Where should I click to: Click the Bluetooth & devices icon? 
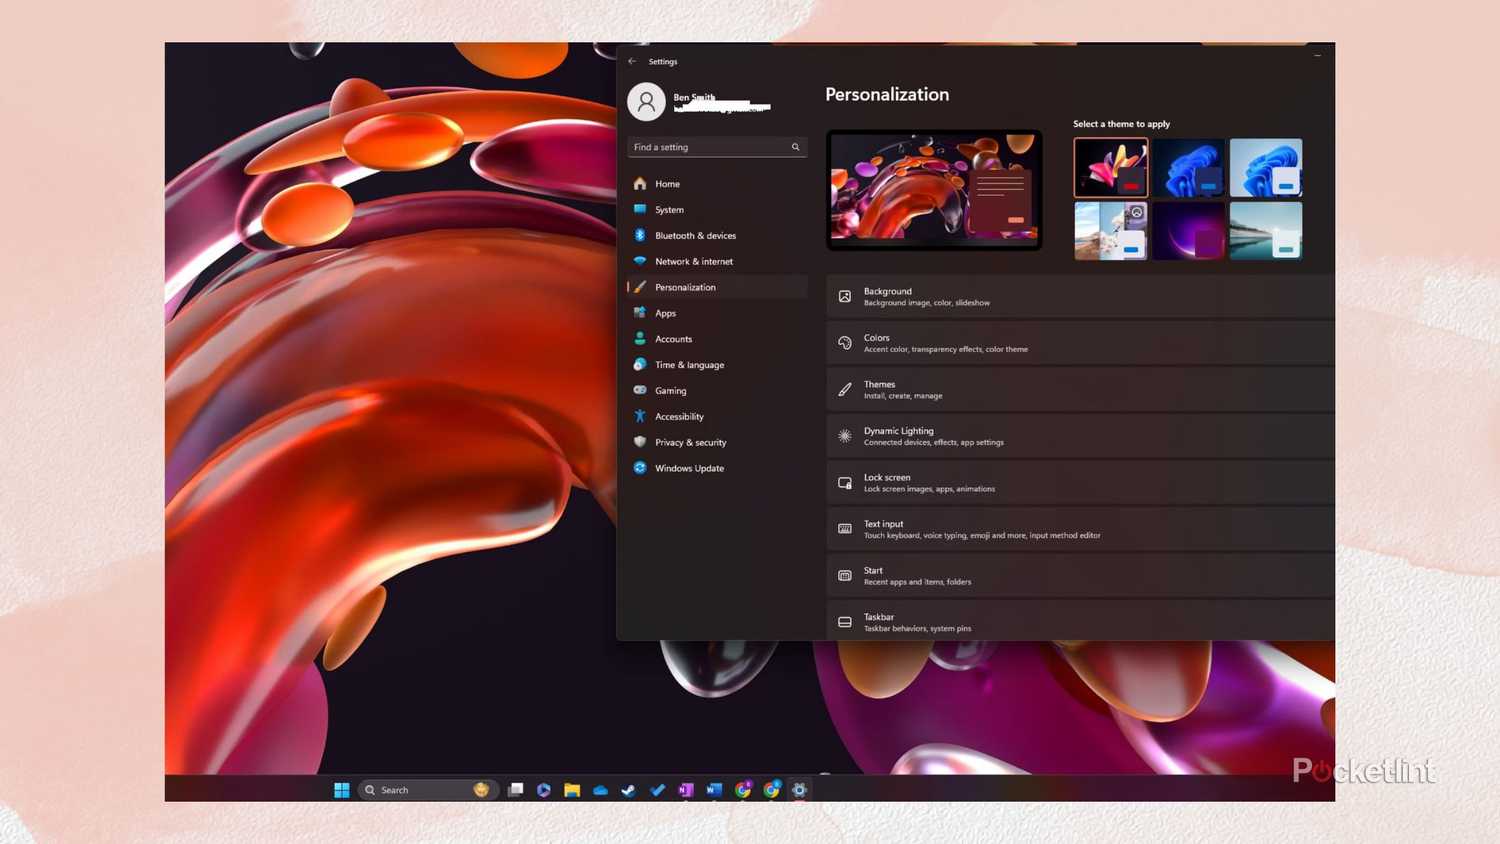click(x=641, y=235)
